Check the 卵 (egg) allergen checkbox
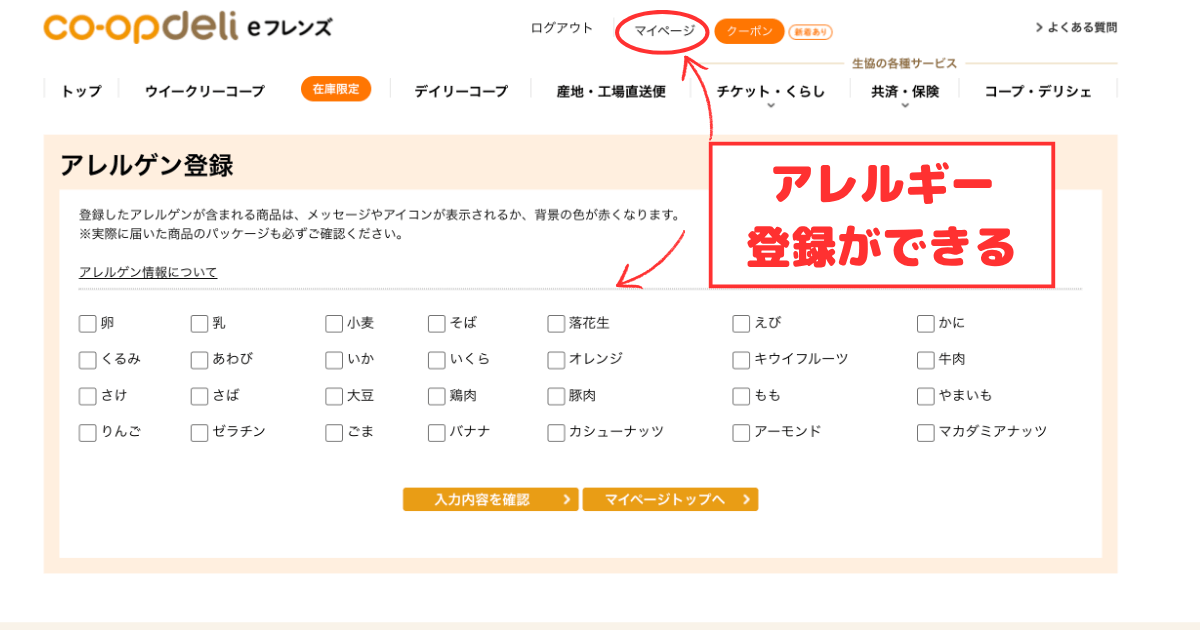The width and height of the screenshot is (1200, 630). click(86, 323)
